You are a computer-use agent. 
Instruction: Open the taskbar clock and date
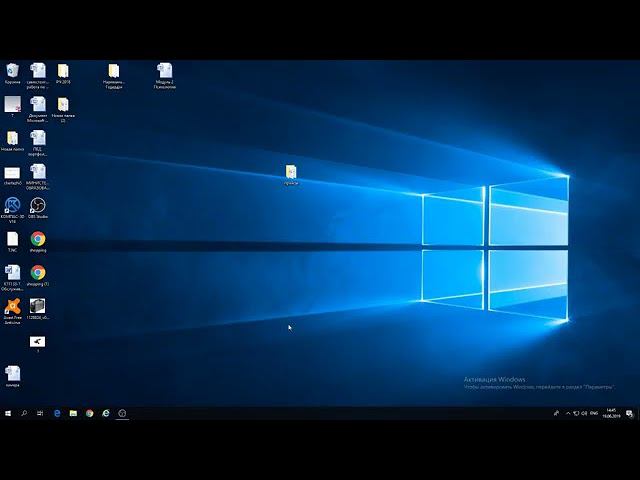coord(611,413)
